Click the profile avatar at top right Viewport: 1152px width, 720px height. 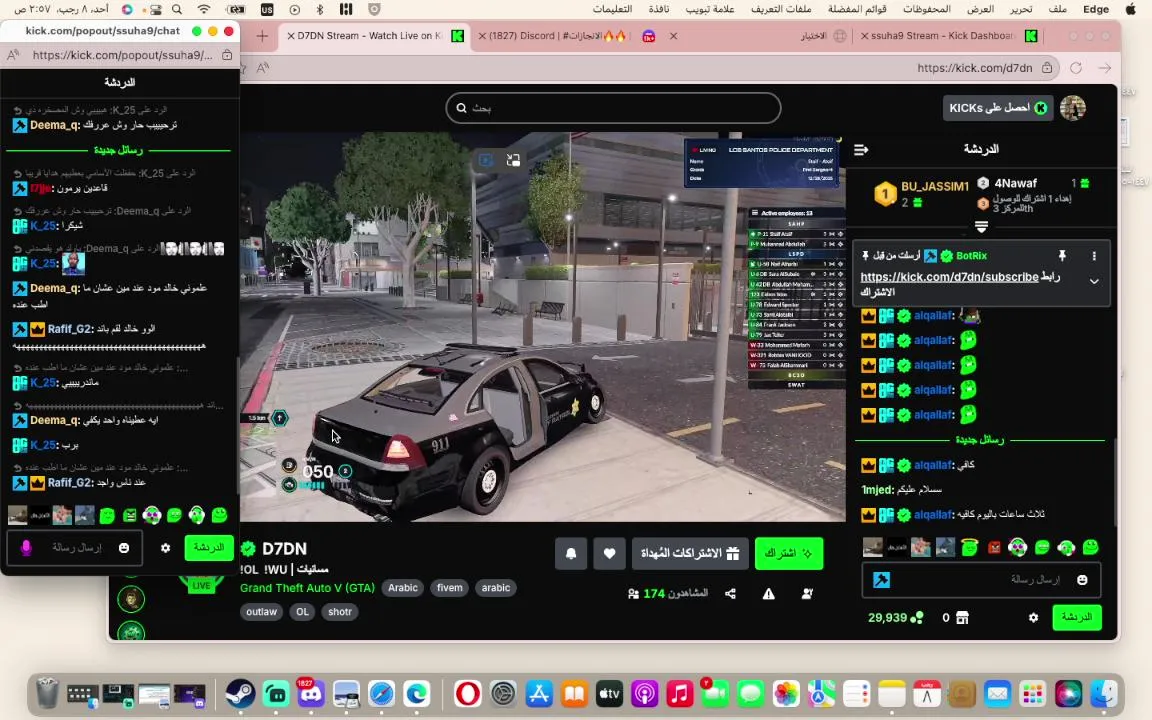(1073, 108)
